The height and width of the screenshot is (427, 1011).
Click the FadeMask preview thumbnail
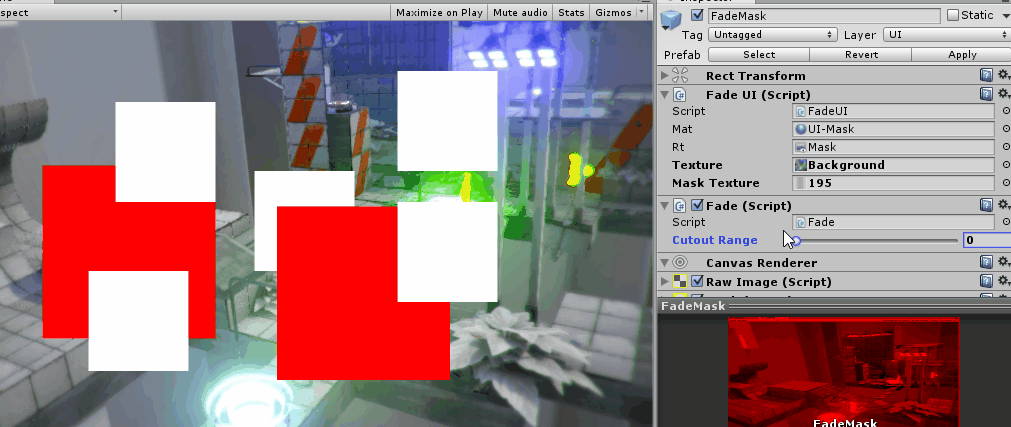(844, 372)
